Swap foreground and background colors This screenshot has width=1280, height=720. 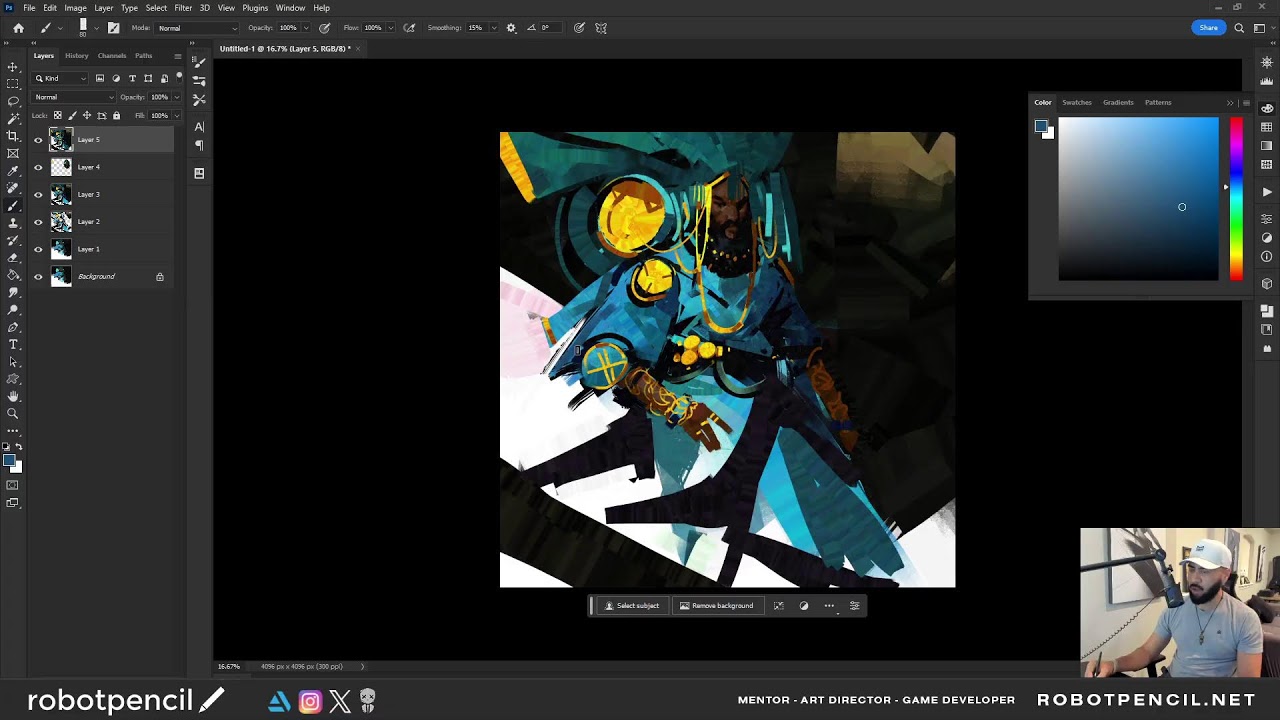pos(18,447)
